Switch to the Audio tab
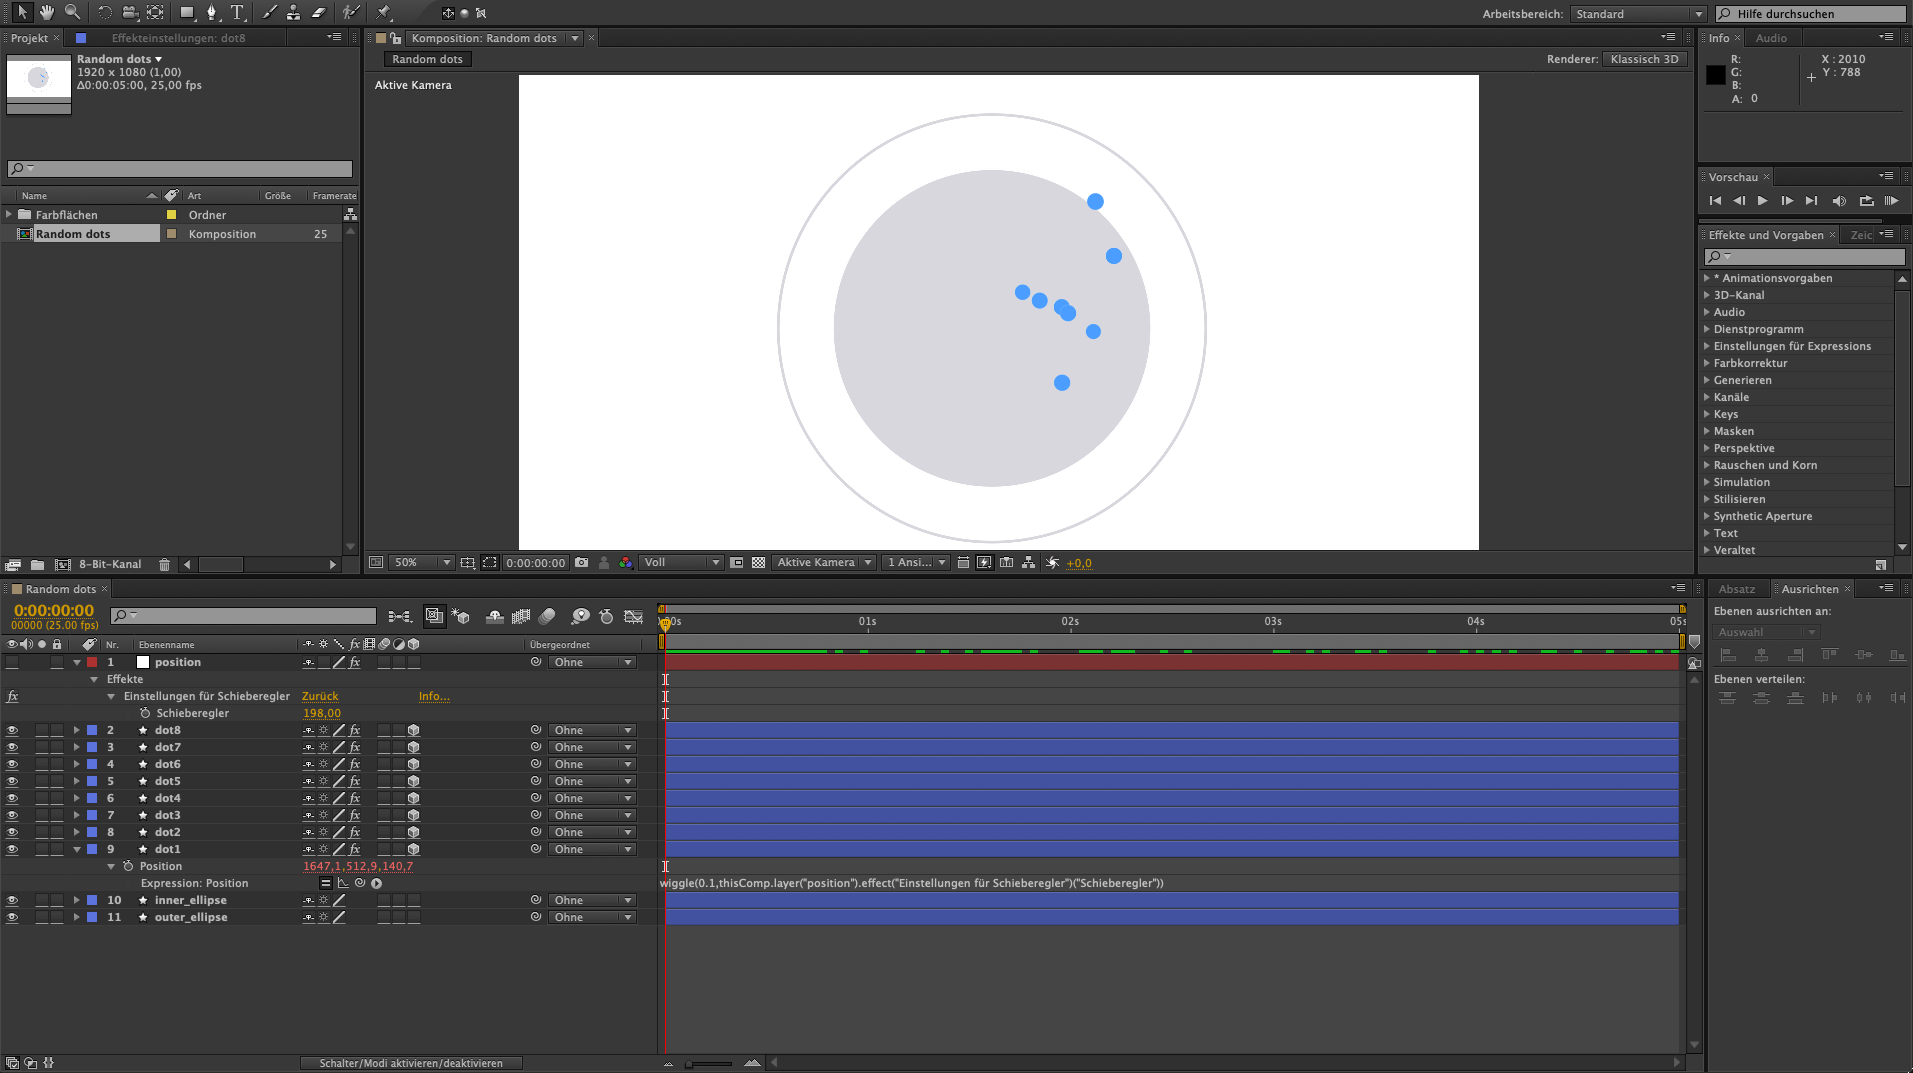1913x1073 pixels. point(1770,38)
